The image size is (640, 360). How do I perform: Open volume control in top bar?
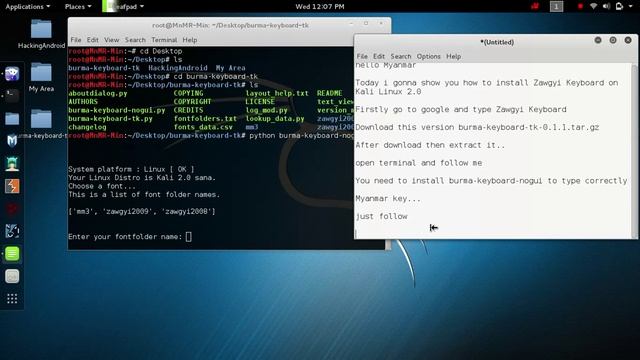607,6
